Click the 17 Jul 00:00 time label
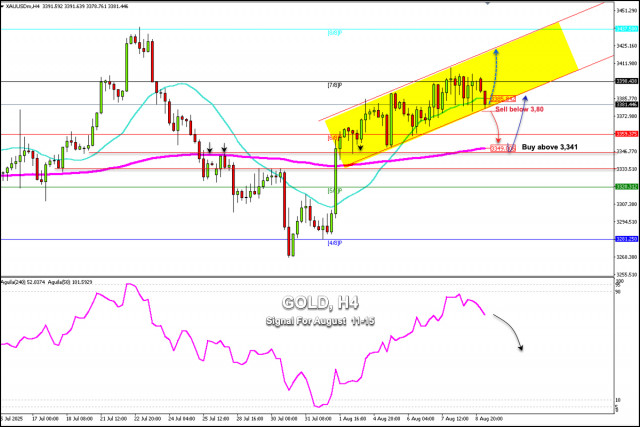Screen dimensions: 640x427 (45, 419)
